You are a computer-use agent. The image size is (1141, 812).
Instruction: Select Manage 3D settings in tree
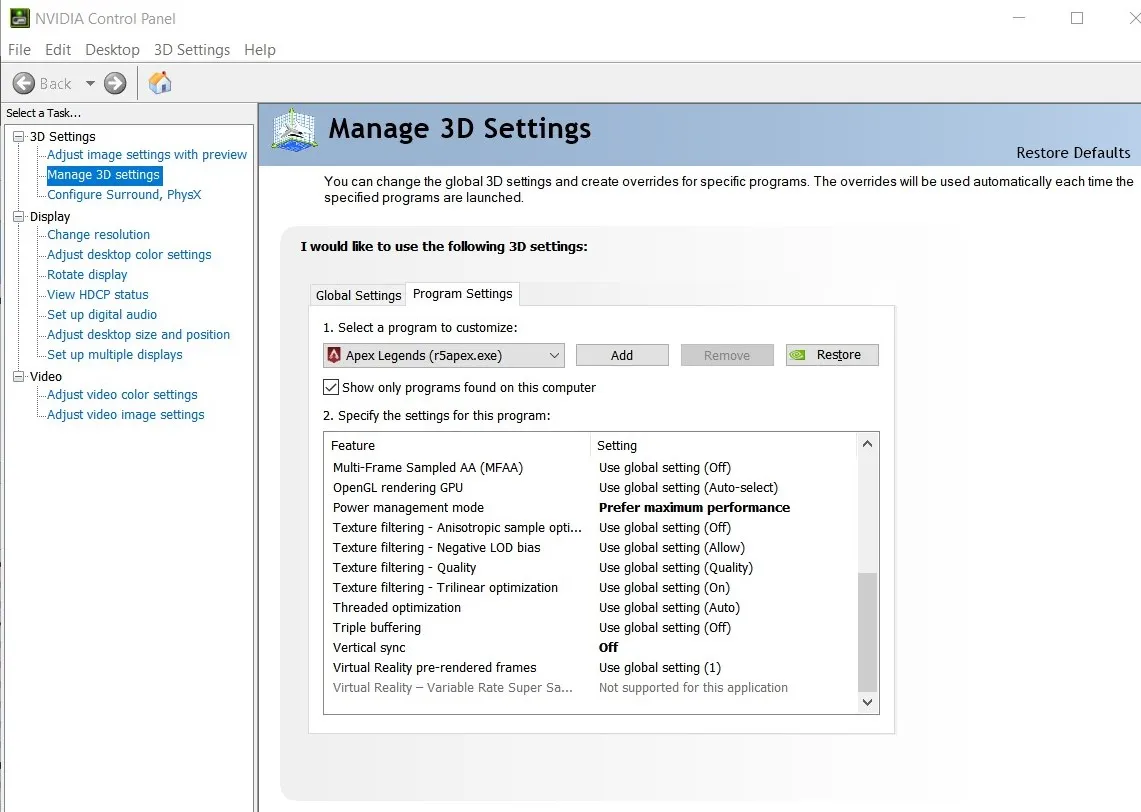click(x=103, y=175)
